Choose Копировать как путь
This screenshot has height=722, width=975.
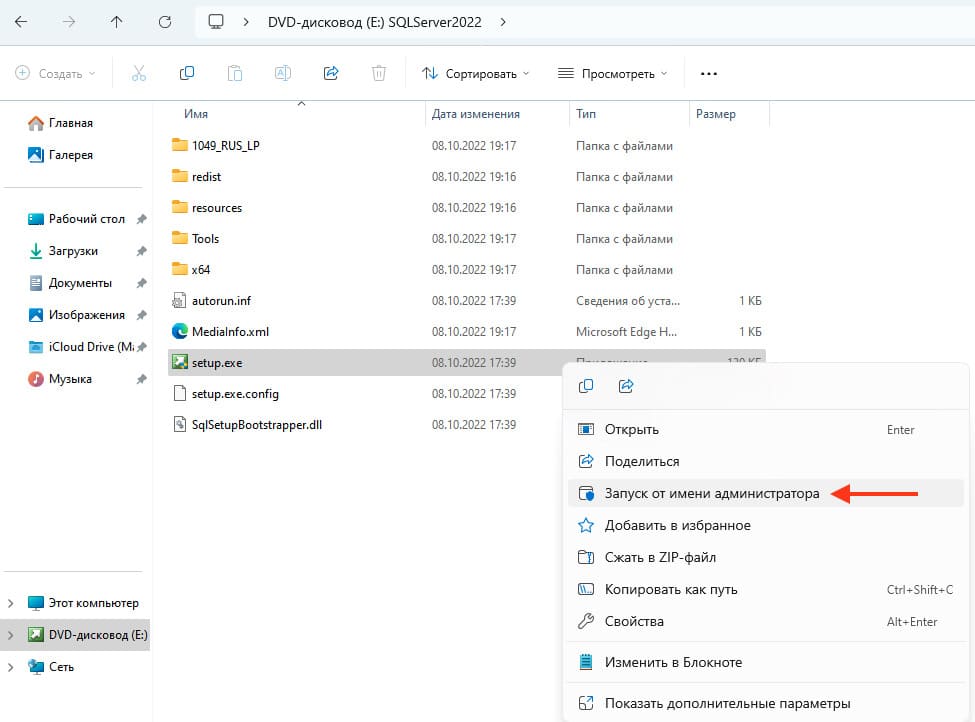point(766,590)
